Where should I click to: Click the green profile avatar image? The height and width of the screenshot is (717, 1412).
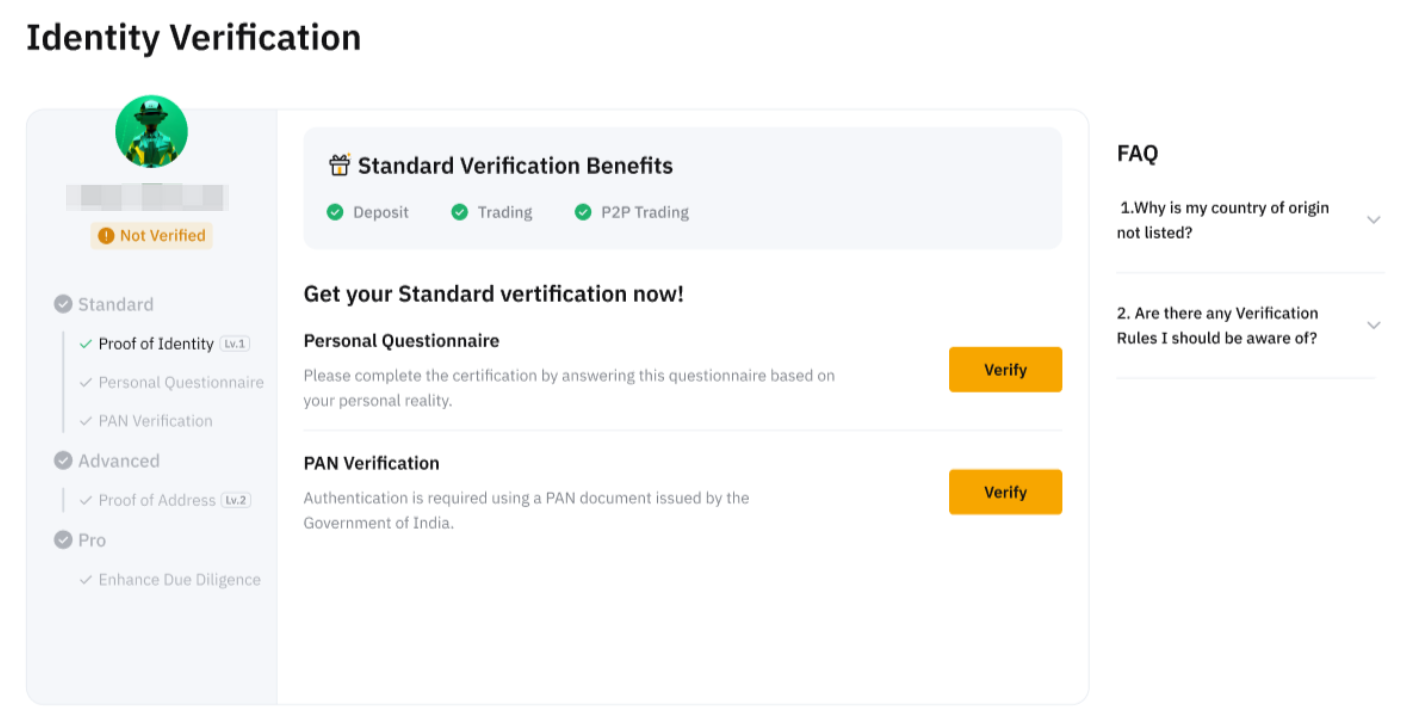coord(151,131)
